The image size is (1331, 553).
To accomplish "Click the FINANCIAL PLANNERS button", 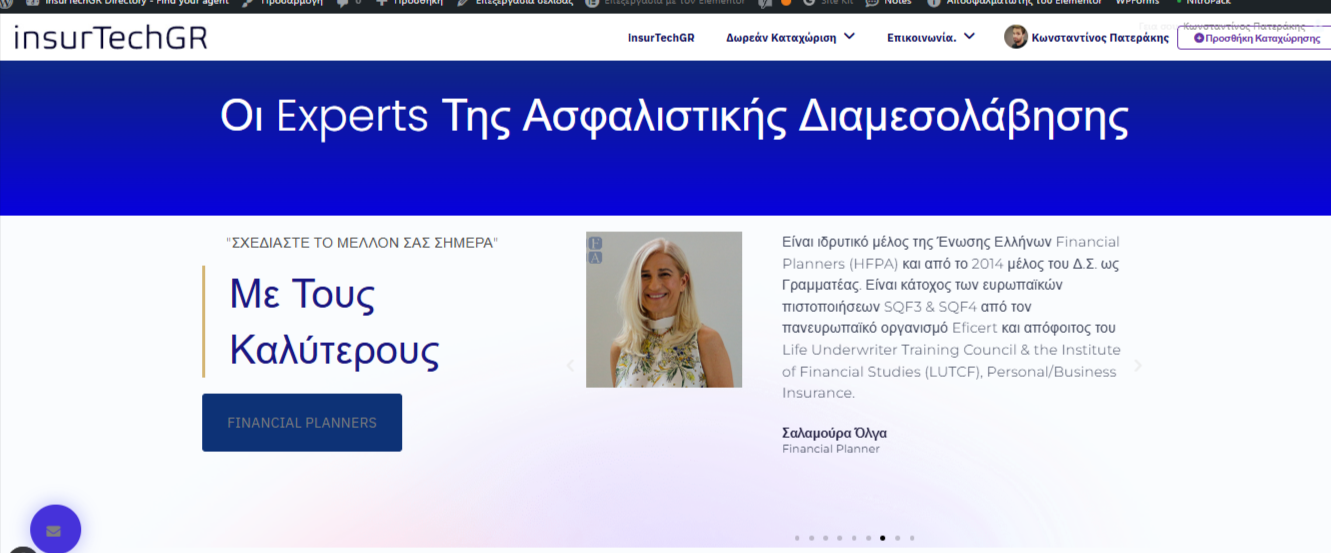I will click(302, 422).
